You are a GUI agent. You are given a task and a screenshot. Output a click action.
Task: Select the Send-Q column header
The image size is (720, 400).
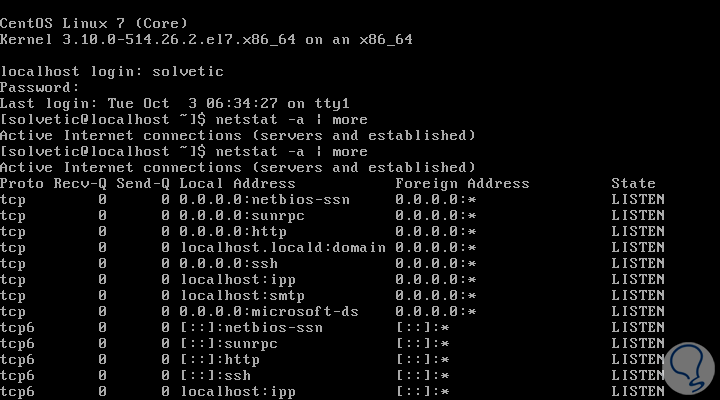coord(143,183)
